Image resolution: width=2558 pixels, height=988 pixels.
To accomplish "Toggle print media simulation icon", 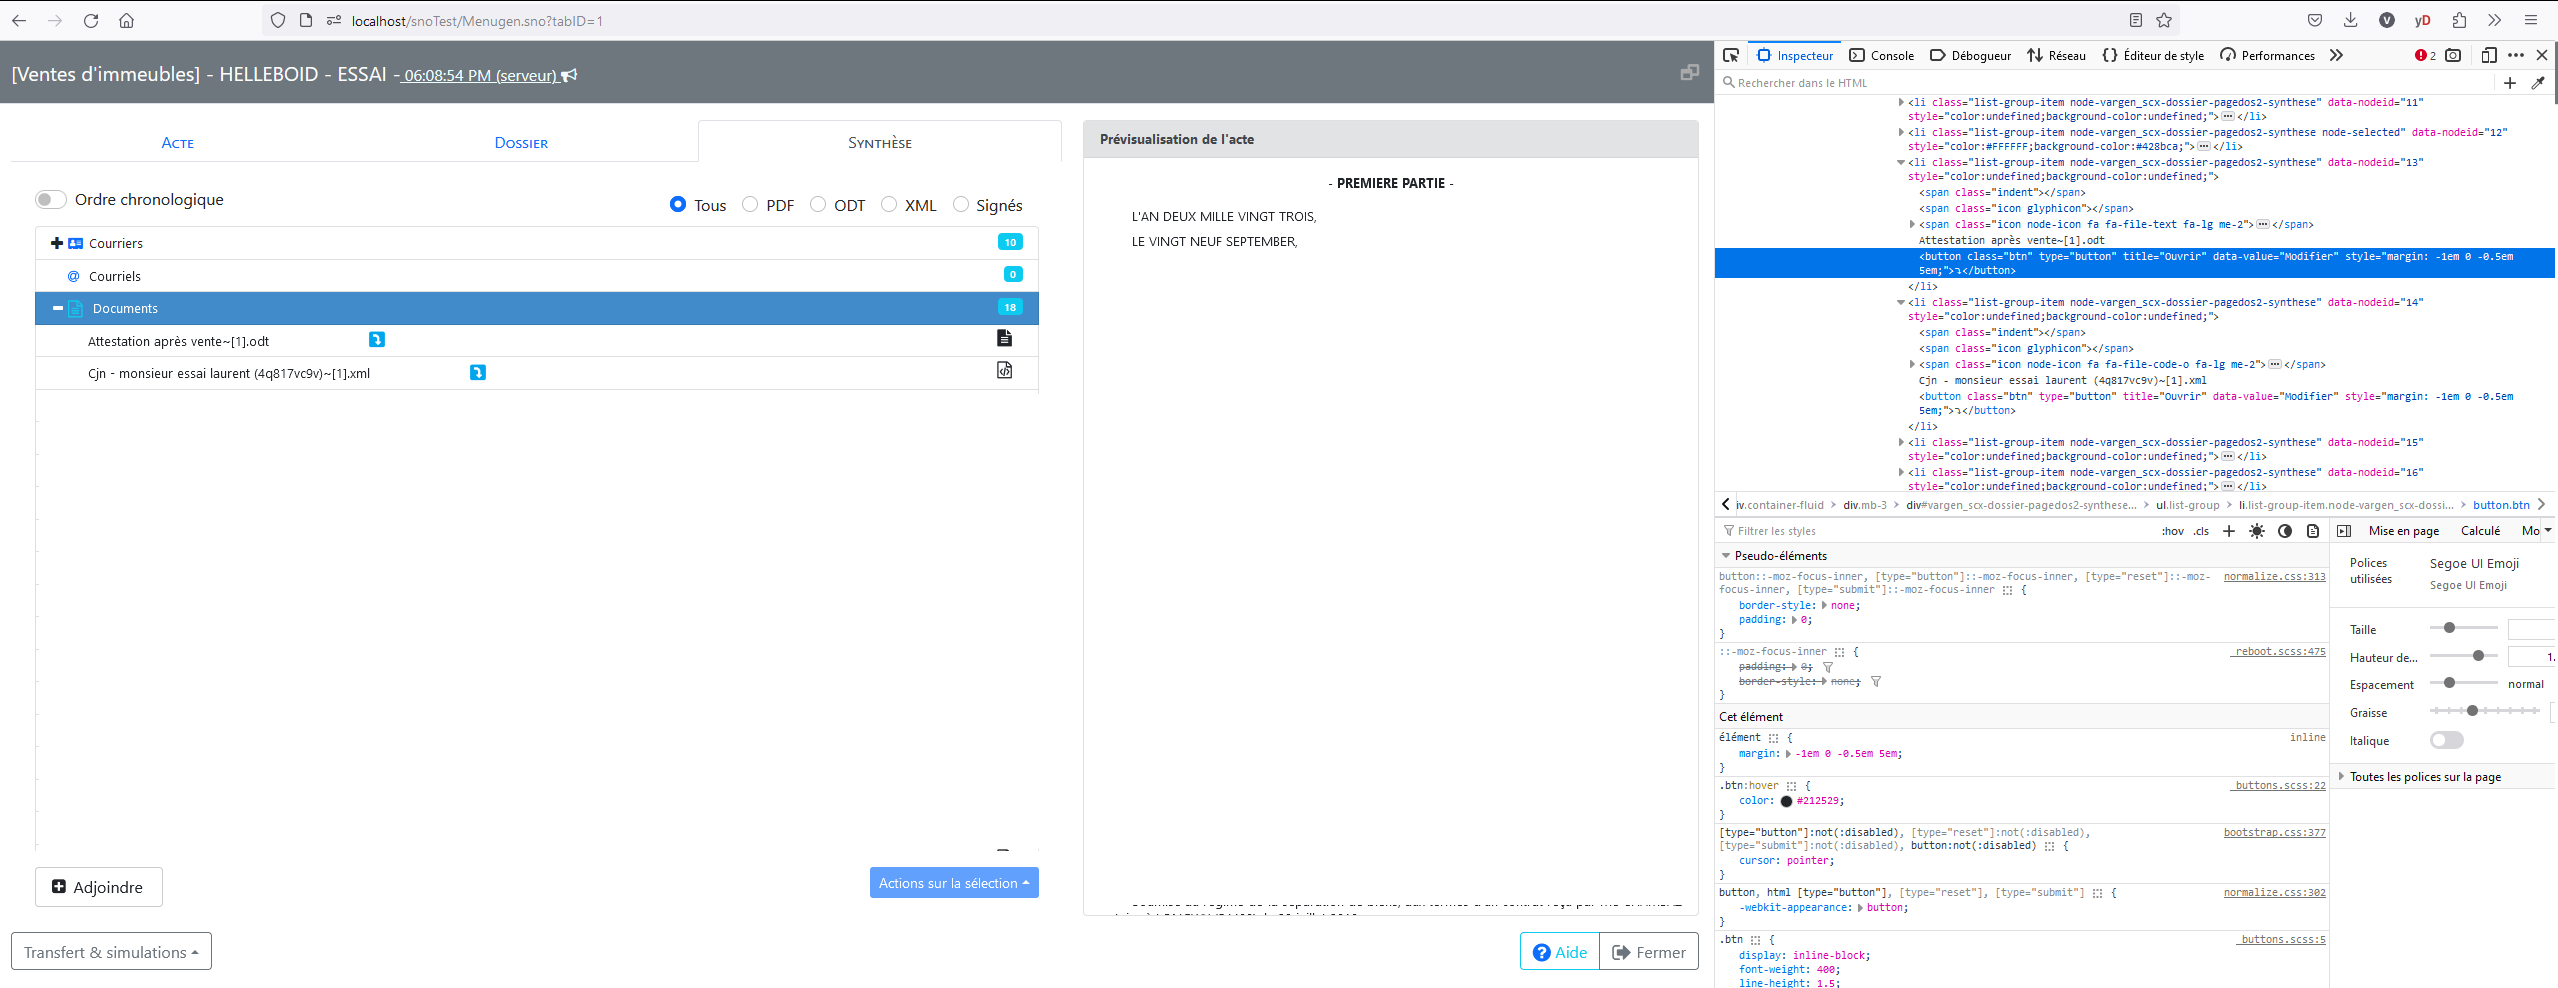I will 2313,531.
